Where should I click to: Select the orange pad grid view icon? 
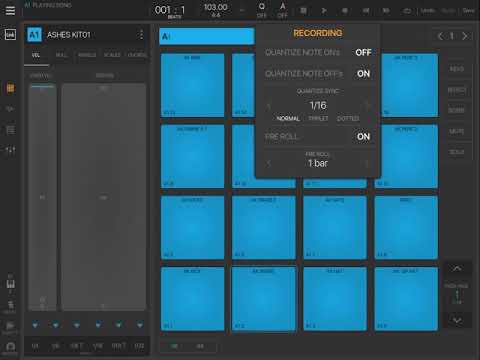tap(10, 88)
